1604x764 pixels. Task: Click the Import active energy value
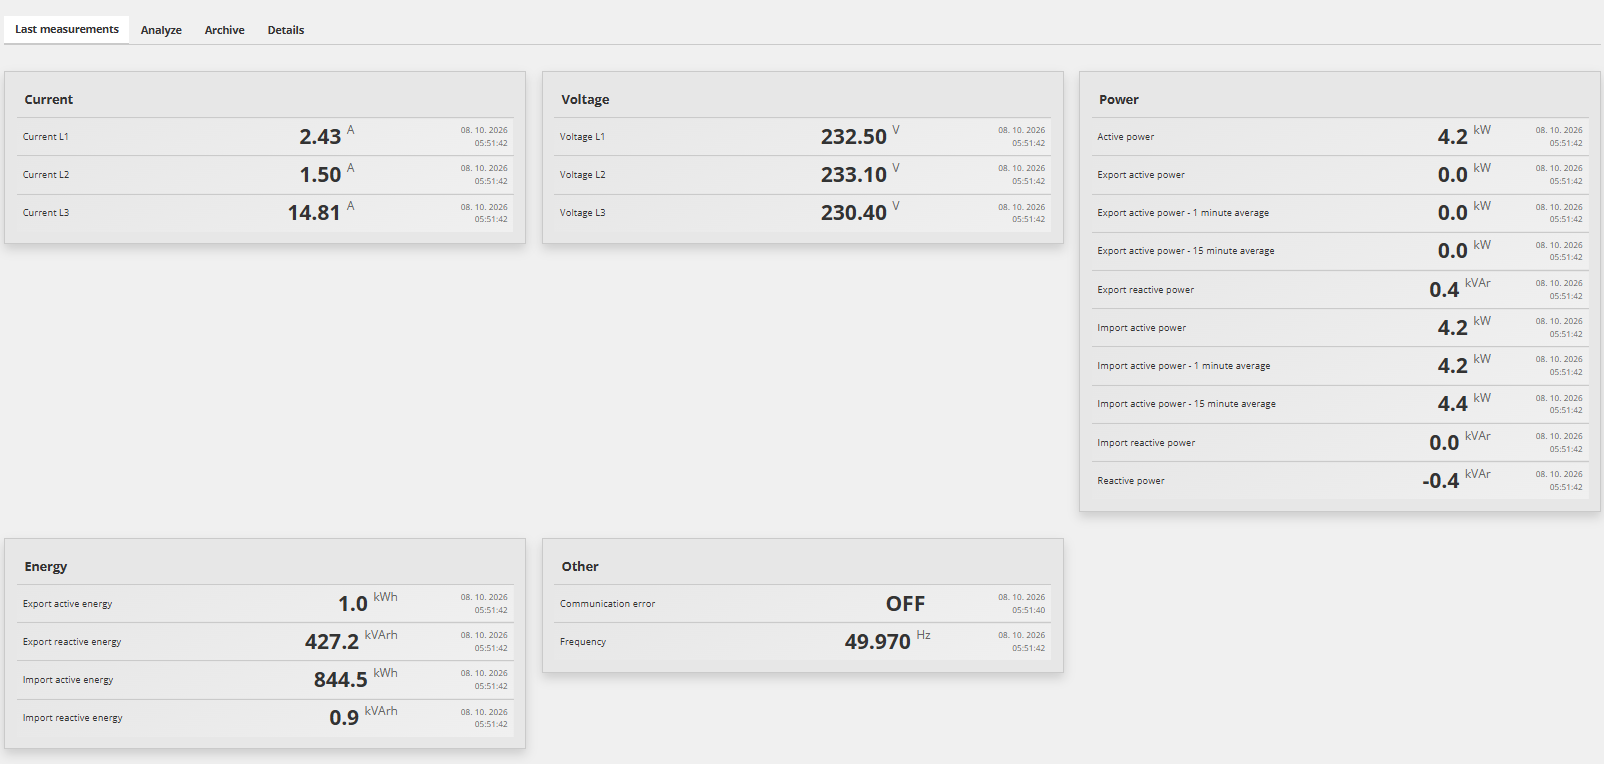click(x=341, y=680)
